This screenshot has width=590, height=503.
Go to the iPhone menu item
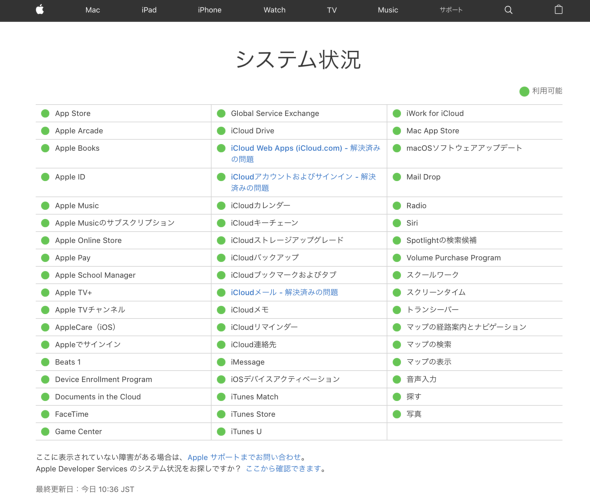tap(210, 10)
